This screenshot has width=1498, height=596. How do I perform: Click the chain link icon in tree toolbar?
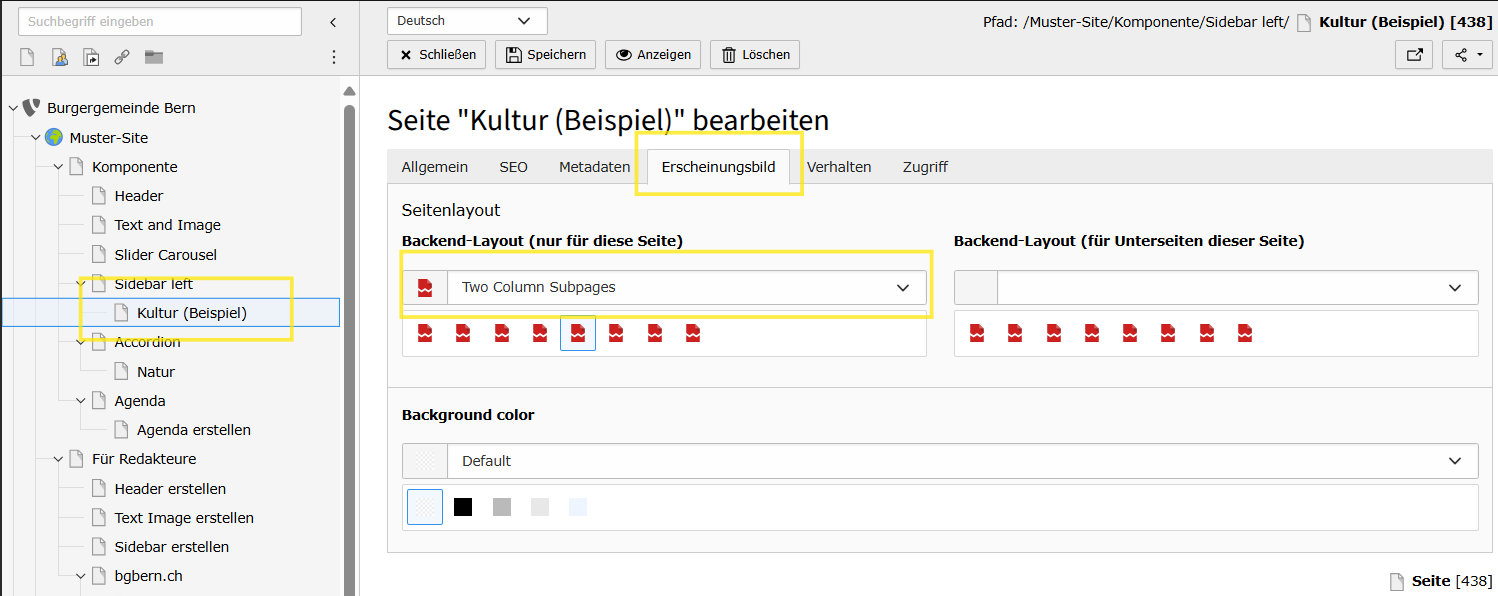pos(122,57)
